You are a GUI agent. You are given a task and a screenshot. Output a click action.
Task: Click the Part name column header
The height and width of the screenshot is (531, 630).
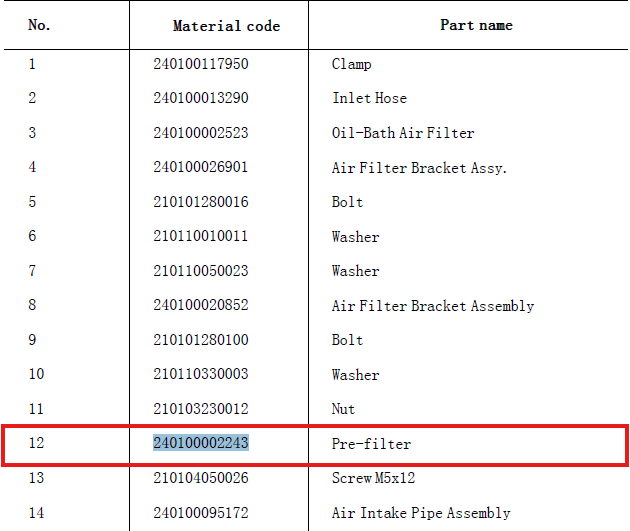tap(476, 25)
